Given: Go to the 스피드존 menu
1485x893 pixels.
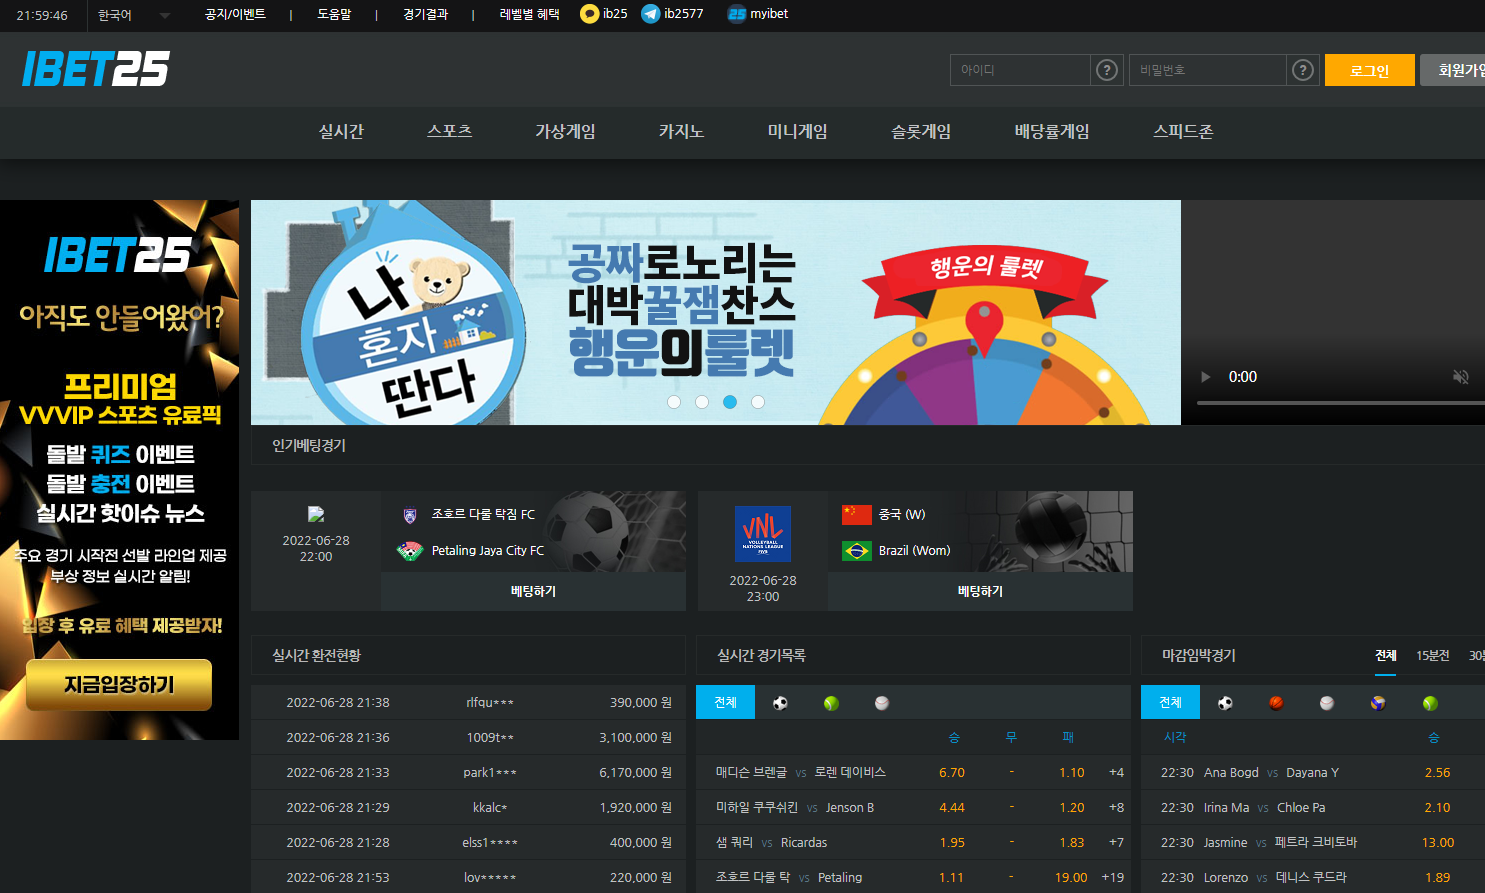Looking at the screenshot, I should click(x=1183, y=131).
